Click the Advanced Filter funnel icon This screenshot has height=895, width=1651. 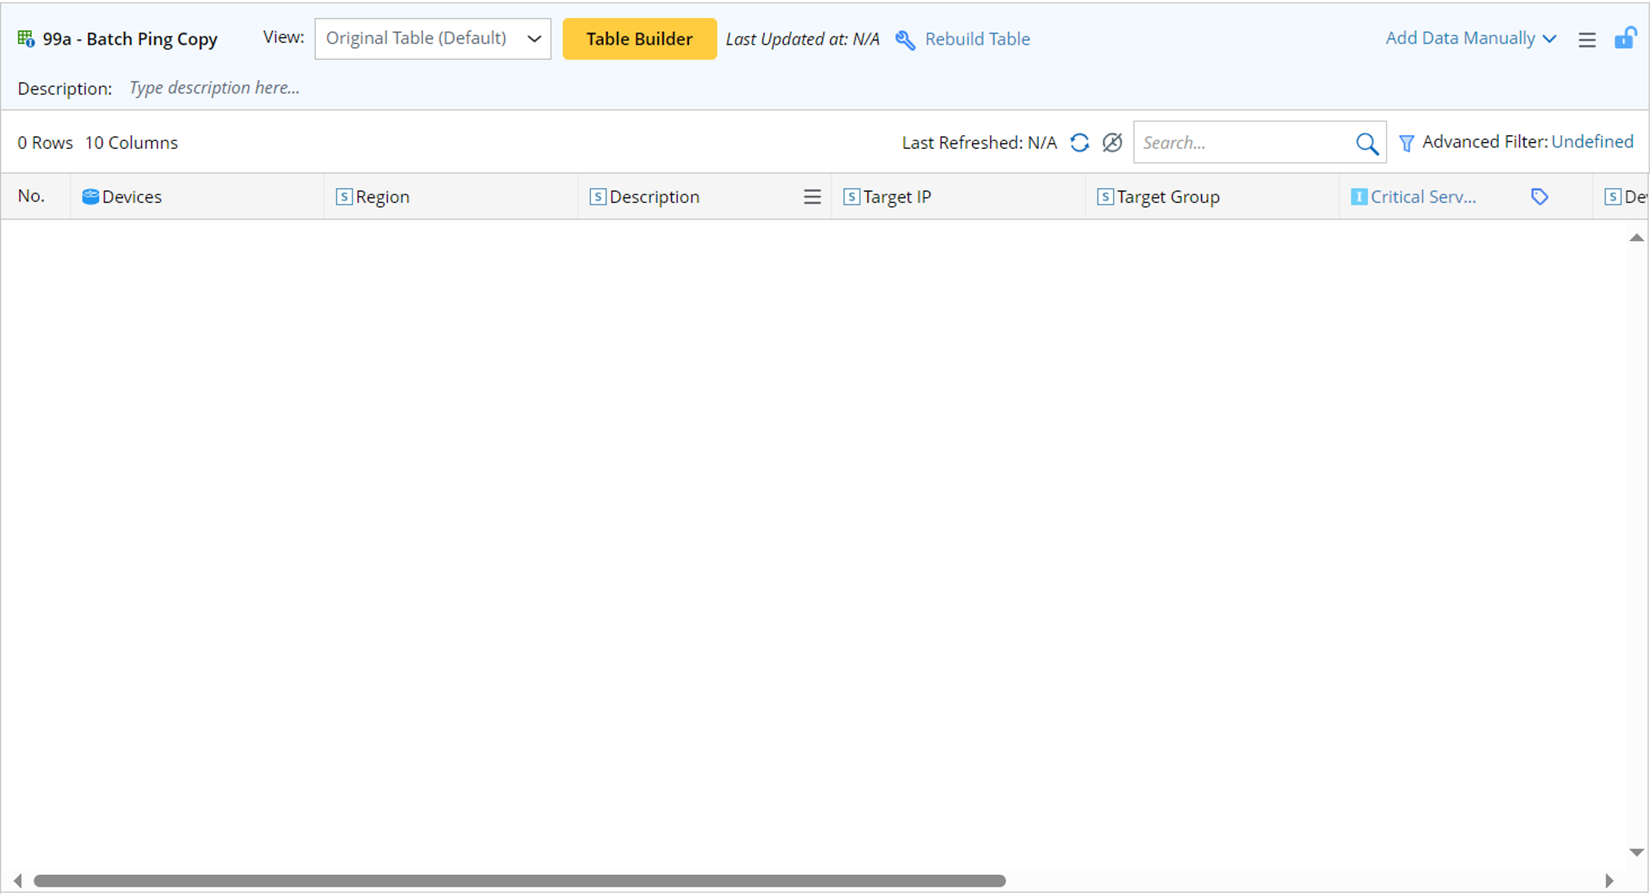[x=1406, y=144]
